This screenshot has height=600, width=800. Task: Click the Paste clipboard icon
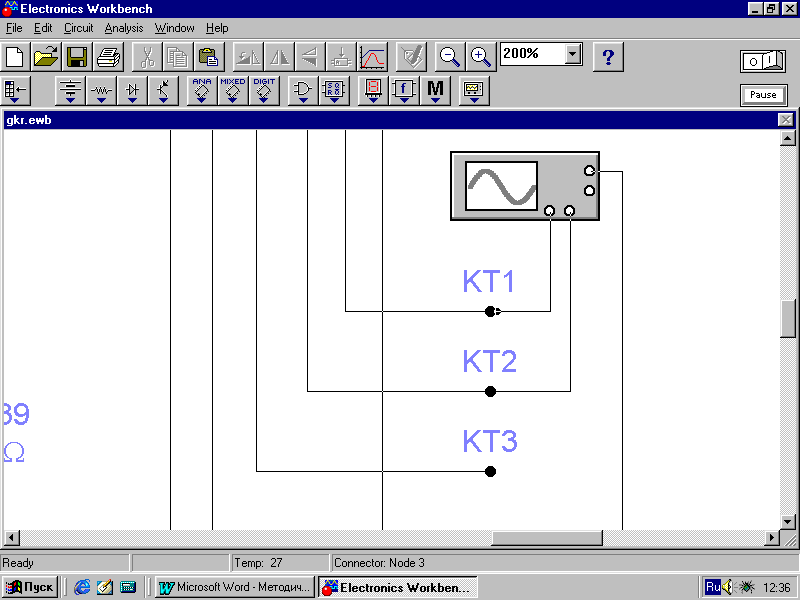[x=209, y=57]
